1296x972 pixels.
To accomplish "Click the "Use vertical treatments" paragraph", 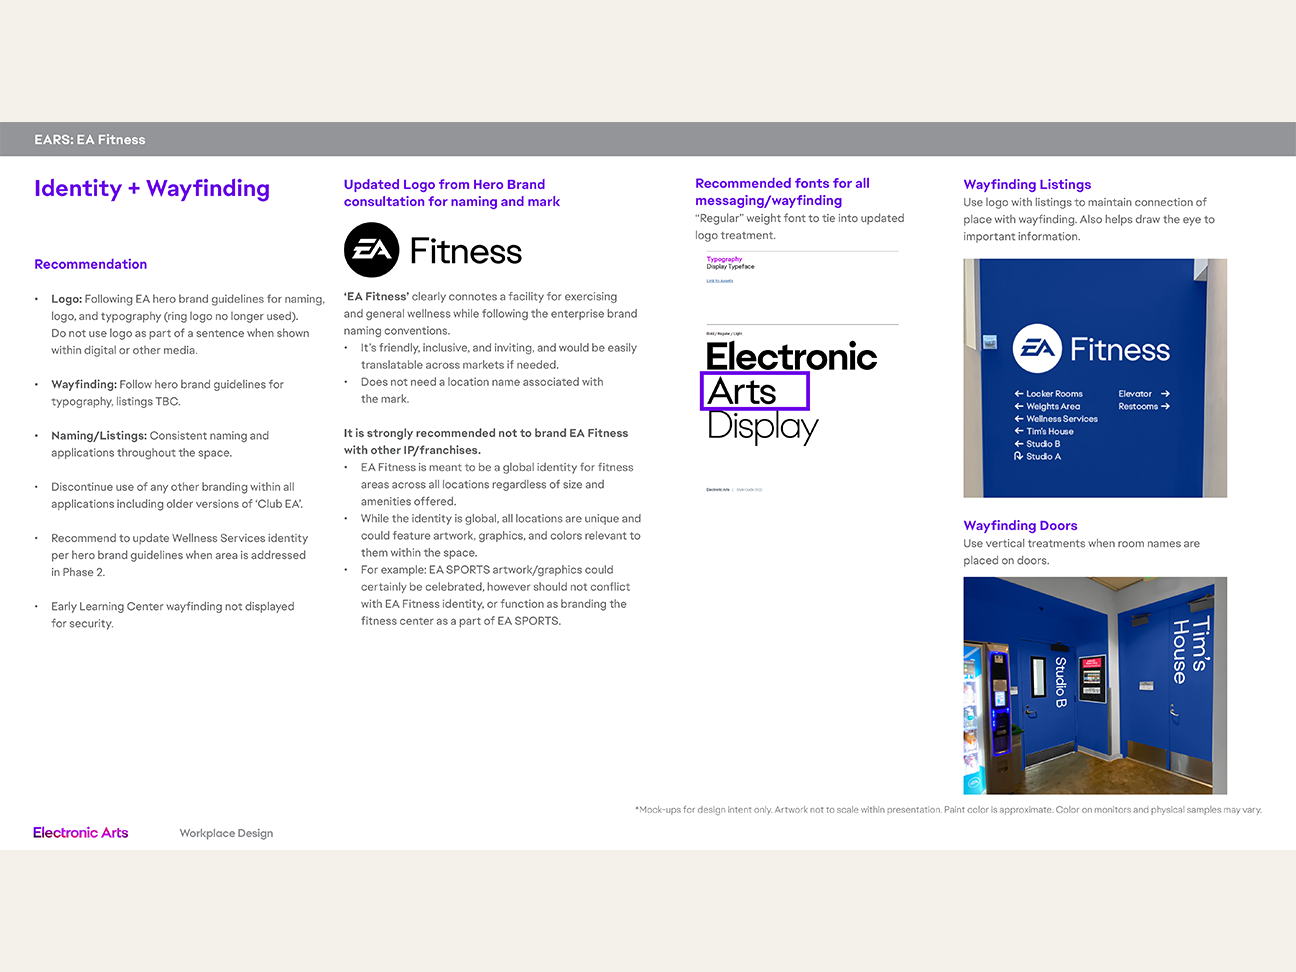I will pyautogui.click(x=1081, y=552).
